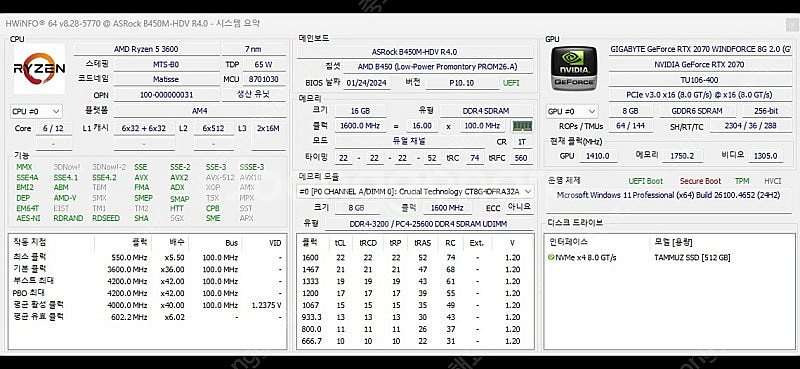
Task: Click the L2 cache value 6x512
Action: click(x=213, y=129)
